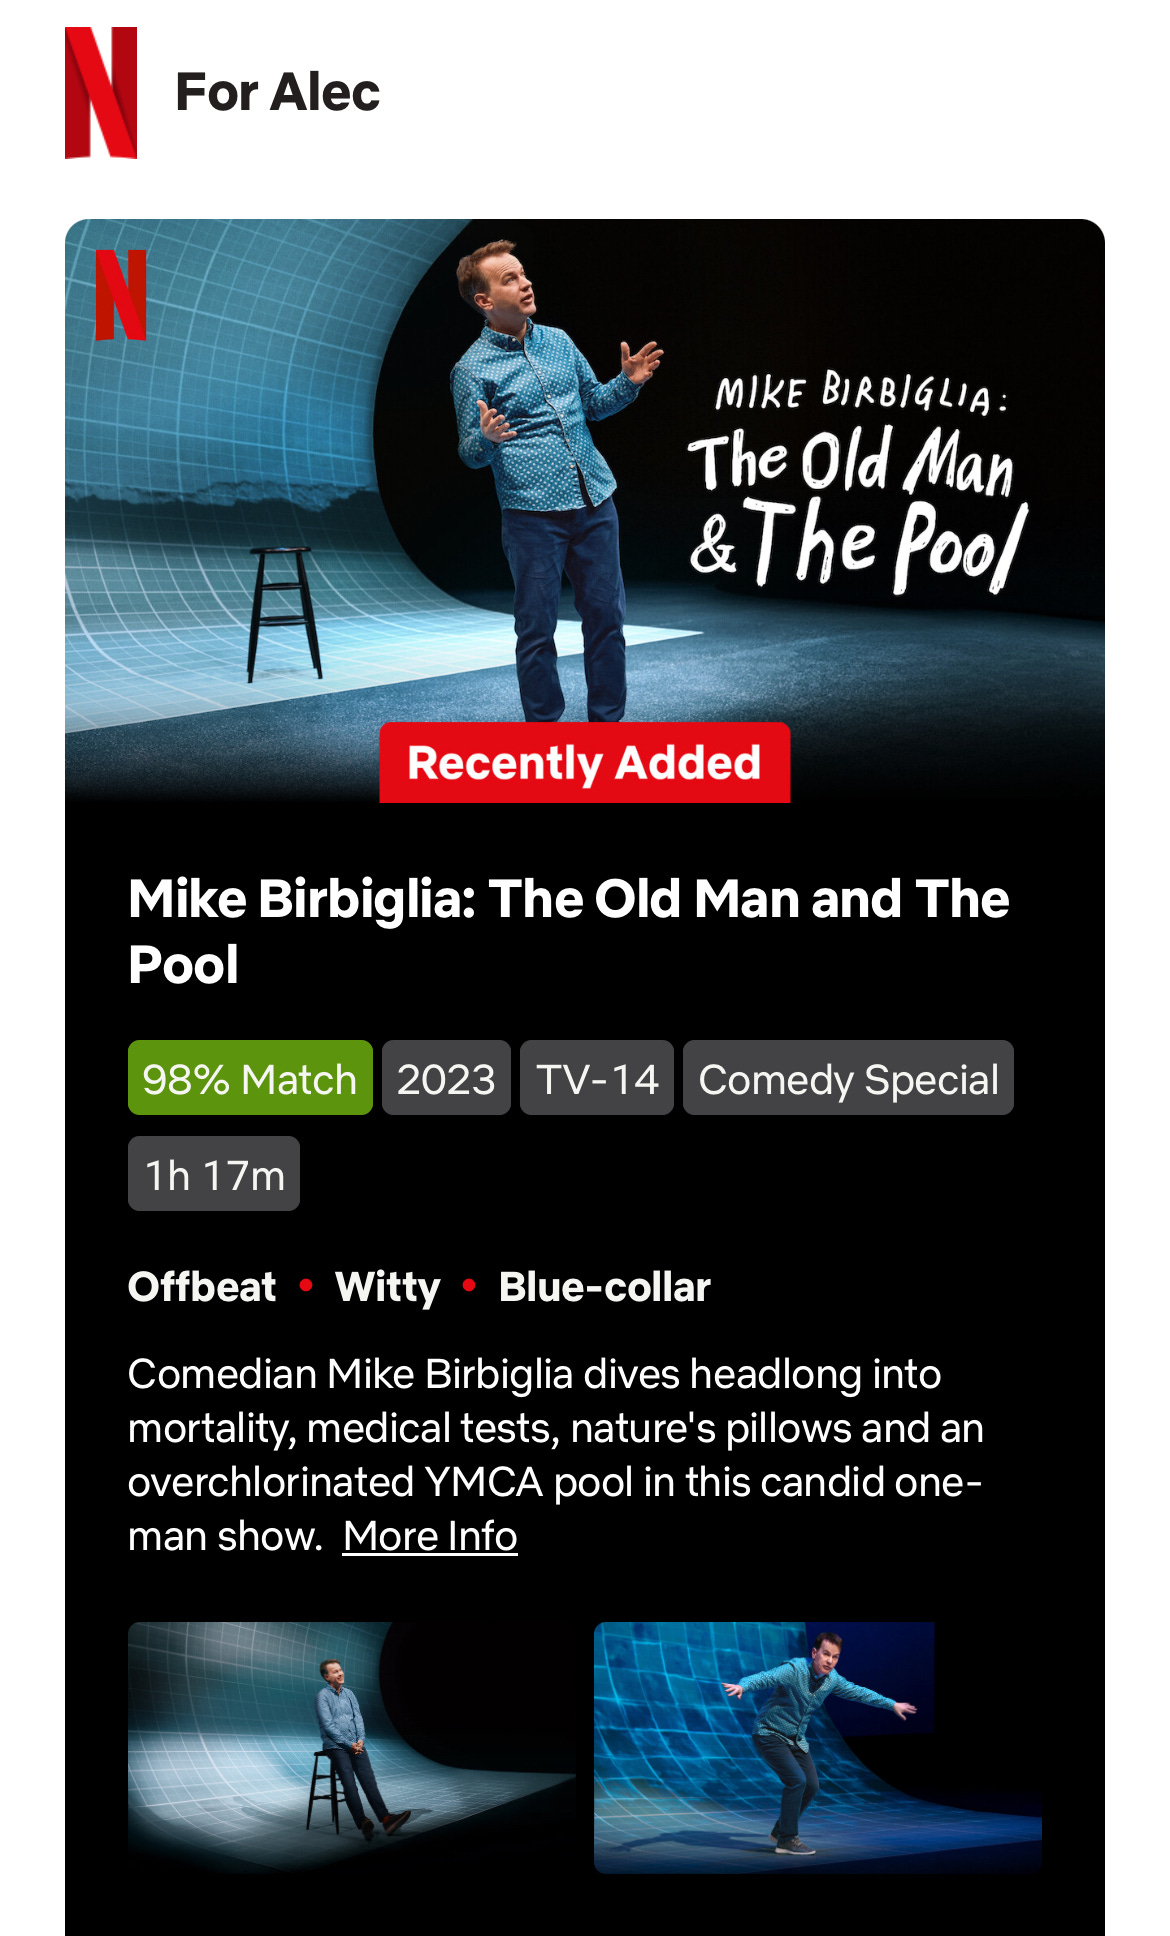
Task: Click the stool in the hero image
Action: click(x=284, y=614)
